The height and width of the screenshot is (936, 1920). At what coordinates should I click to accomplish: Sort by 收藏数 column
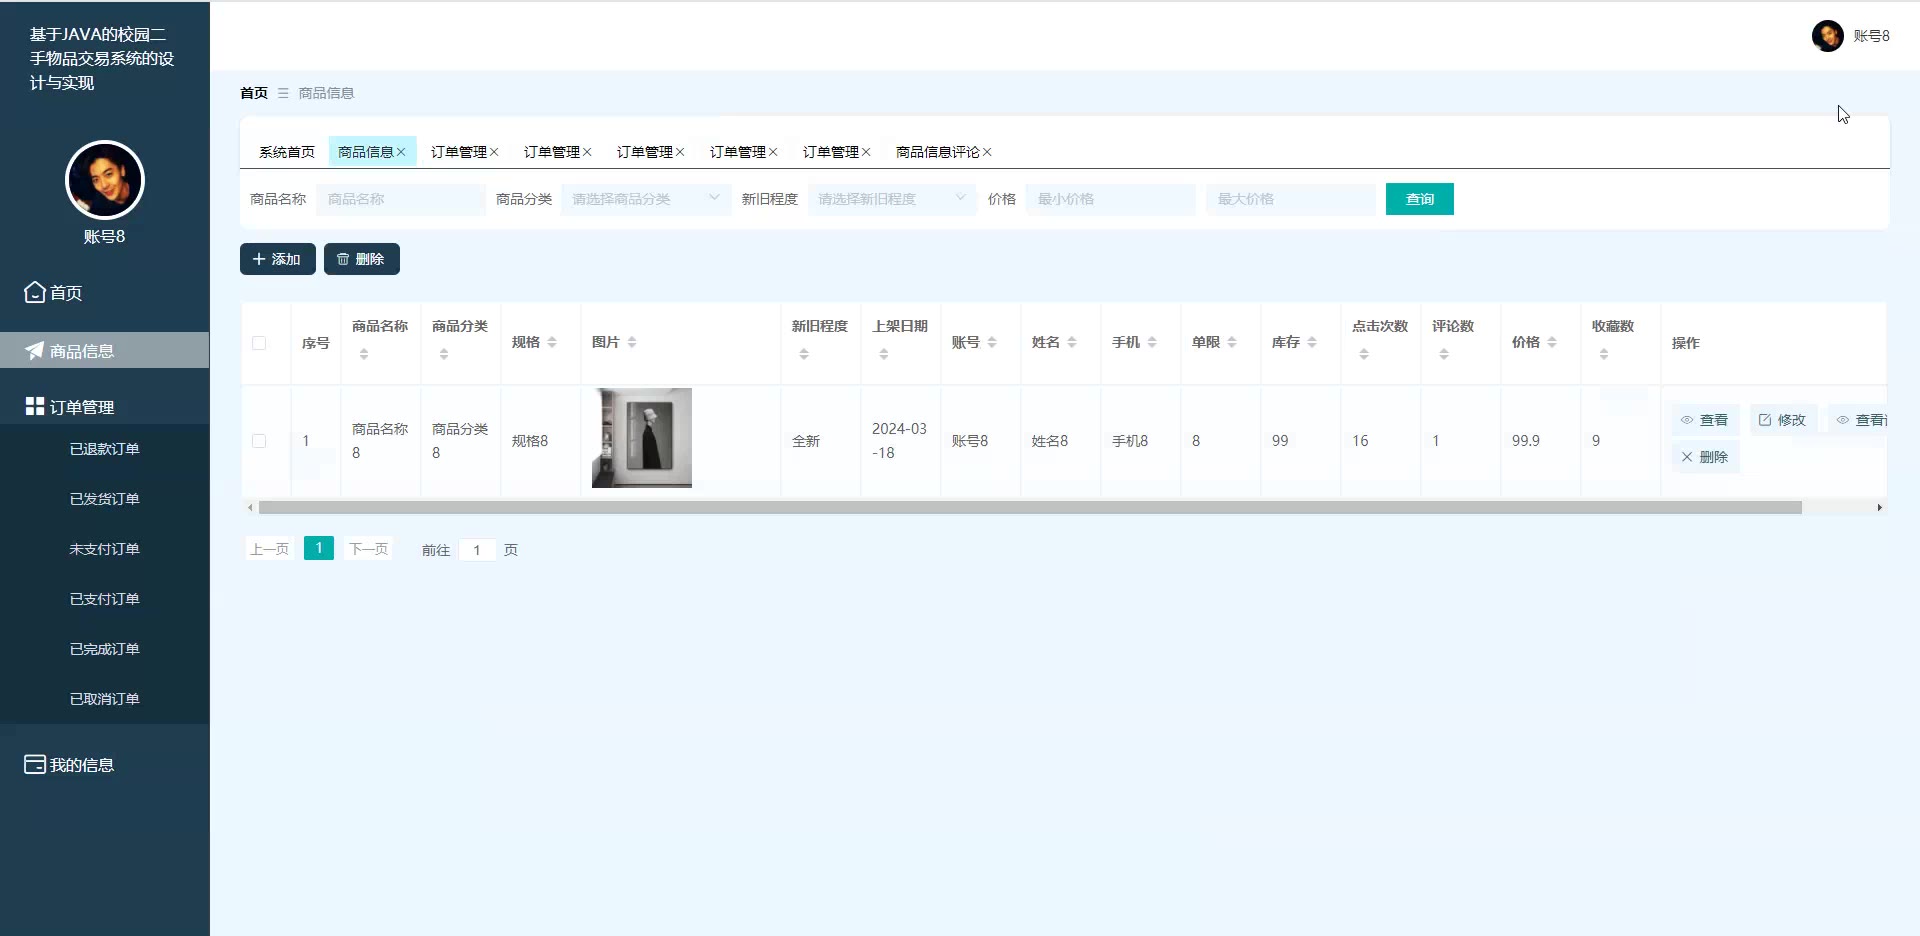coord(1604,354)
